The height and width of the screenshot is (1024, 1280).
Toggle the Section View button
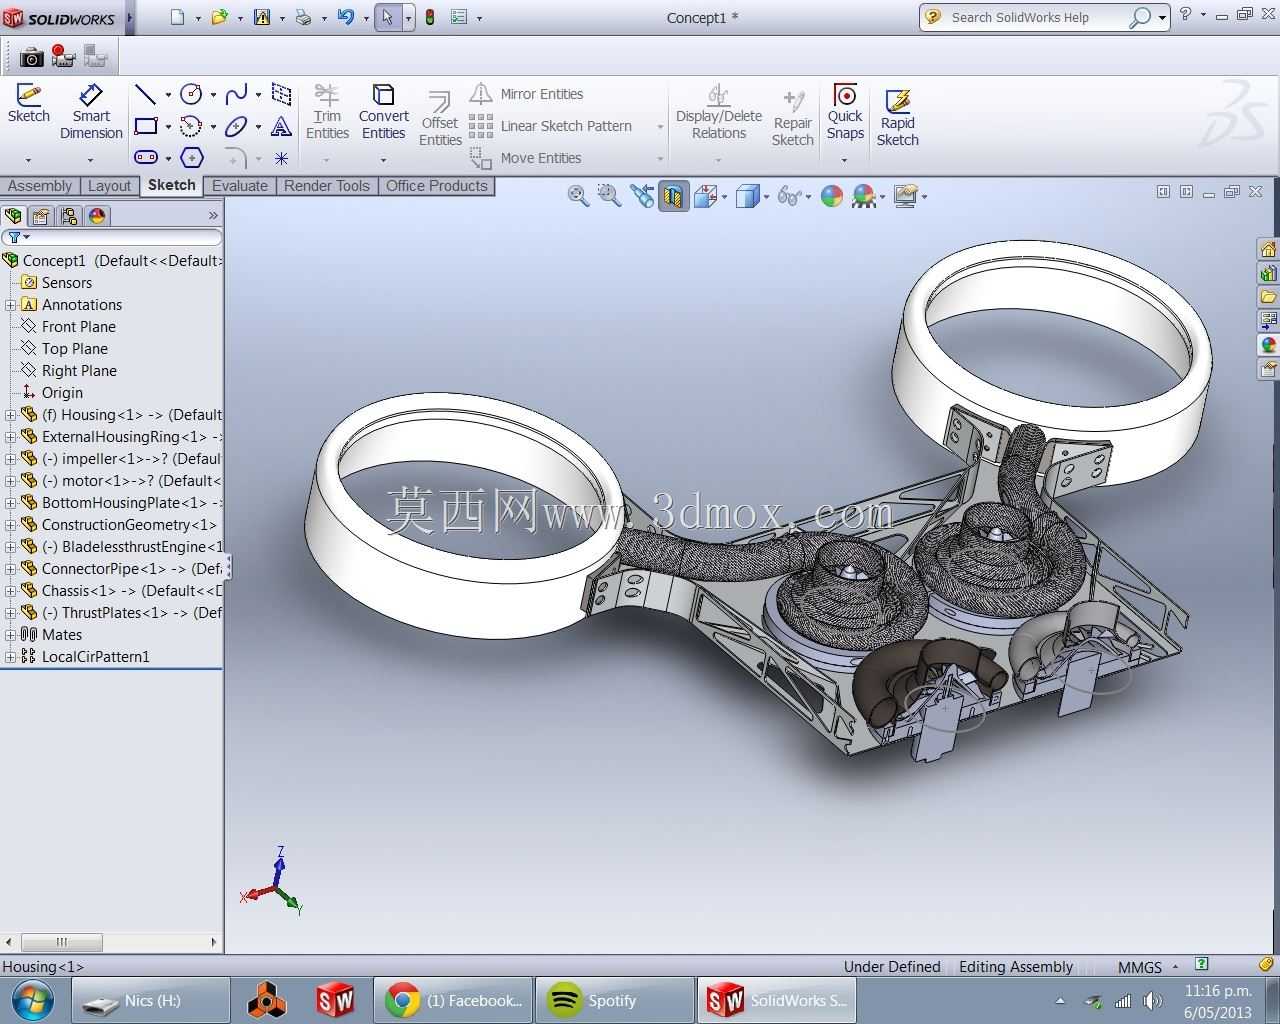(x=674, y=196)
